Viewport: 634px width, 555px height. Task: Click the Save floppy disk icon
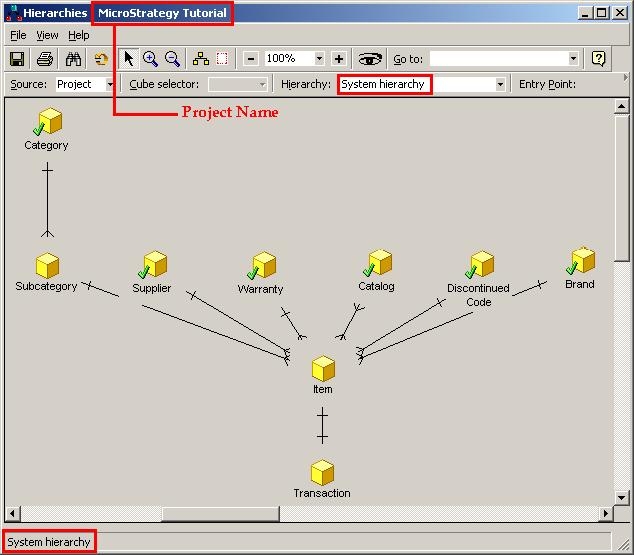pyautogui.click(x=17, y=59)
